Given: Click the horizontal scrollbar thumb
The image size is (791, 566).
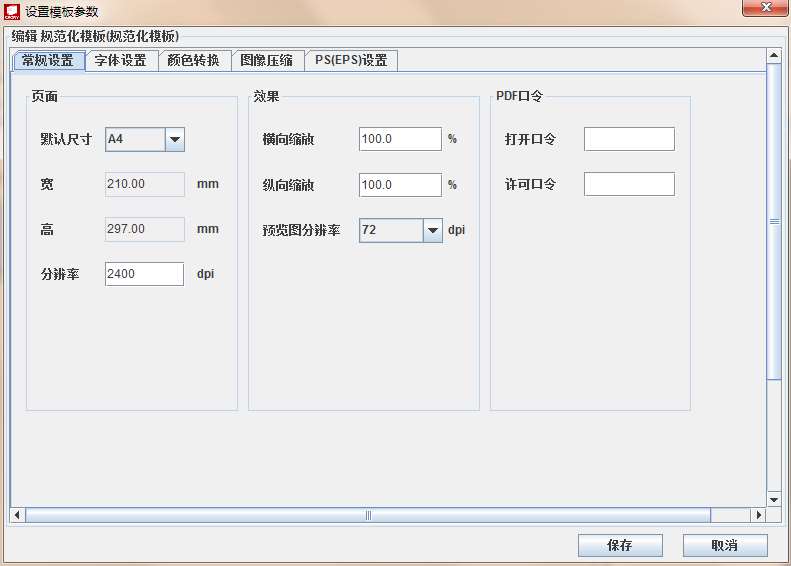Looking at the screenshot, I should click(x=368, y=515).
